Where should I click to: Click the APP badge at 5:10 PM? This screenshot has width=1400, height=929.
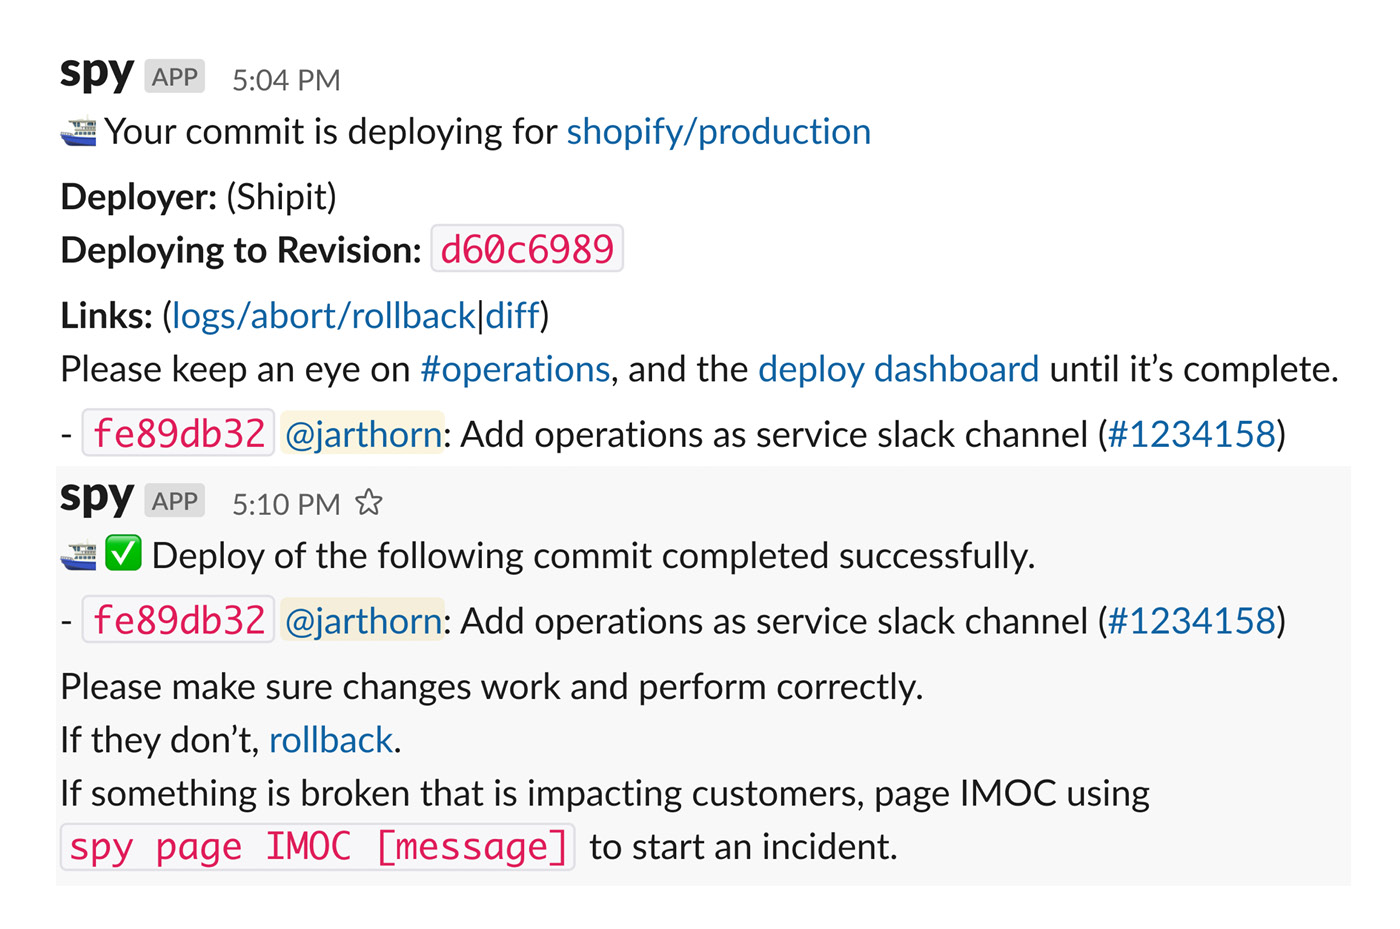pyautogui.click(x=175, y=501)
